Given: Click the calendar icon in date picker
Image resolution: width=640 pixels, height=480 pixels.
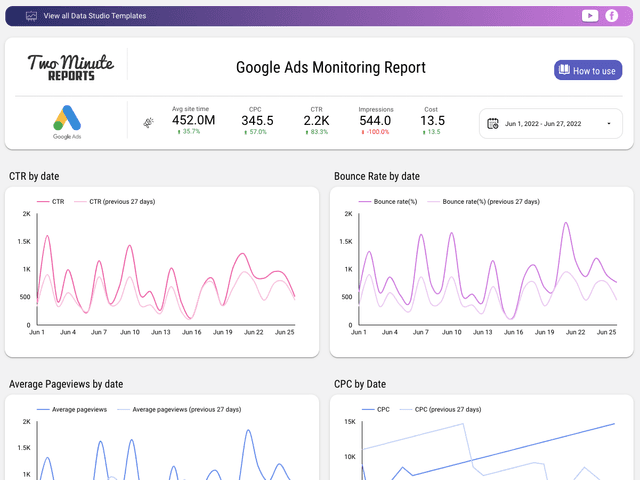Looking at the screenshot, I should point(493,124).
